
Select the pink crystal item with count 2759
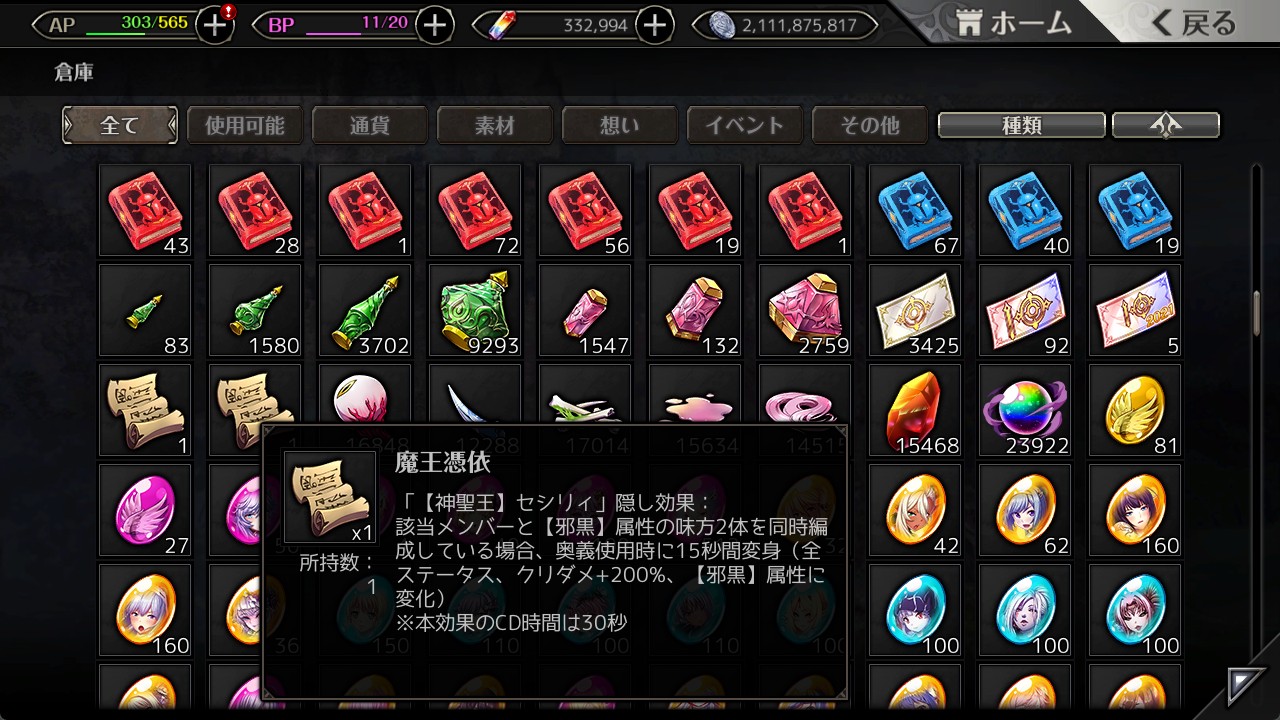pyautogui.click(x=805, y=310)
